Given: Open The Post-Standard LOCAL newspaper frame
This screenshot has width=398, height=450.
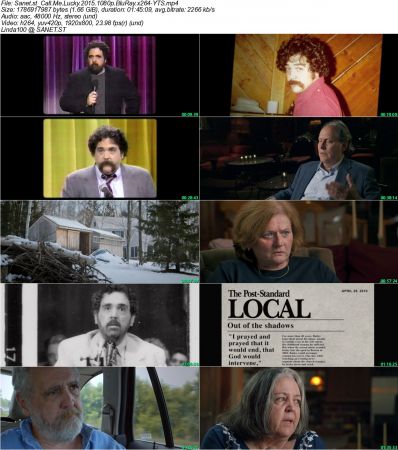Looking at the screenshot, I should pyautogui.click(x=299, y=325).
